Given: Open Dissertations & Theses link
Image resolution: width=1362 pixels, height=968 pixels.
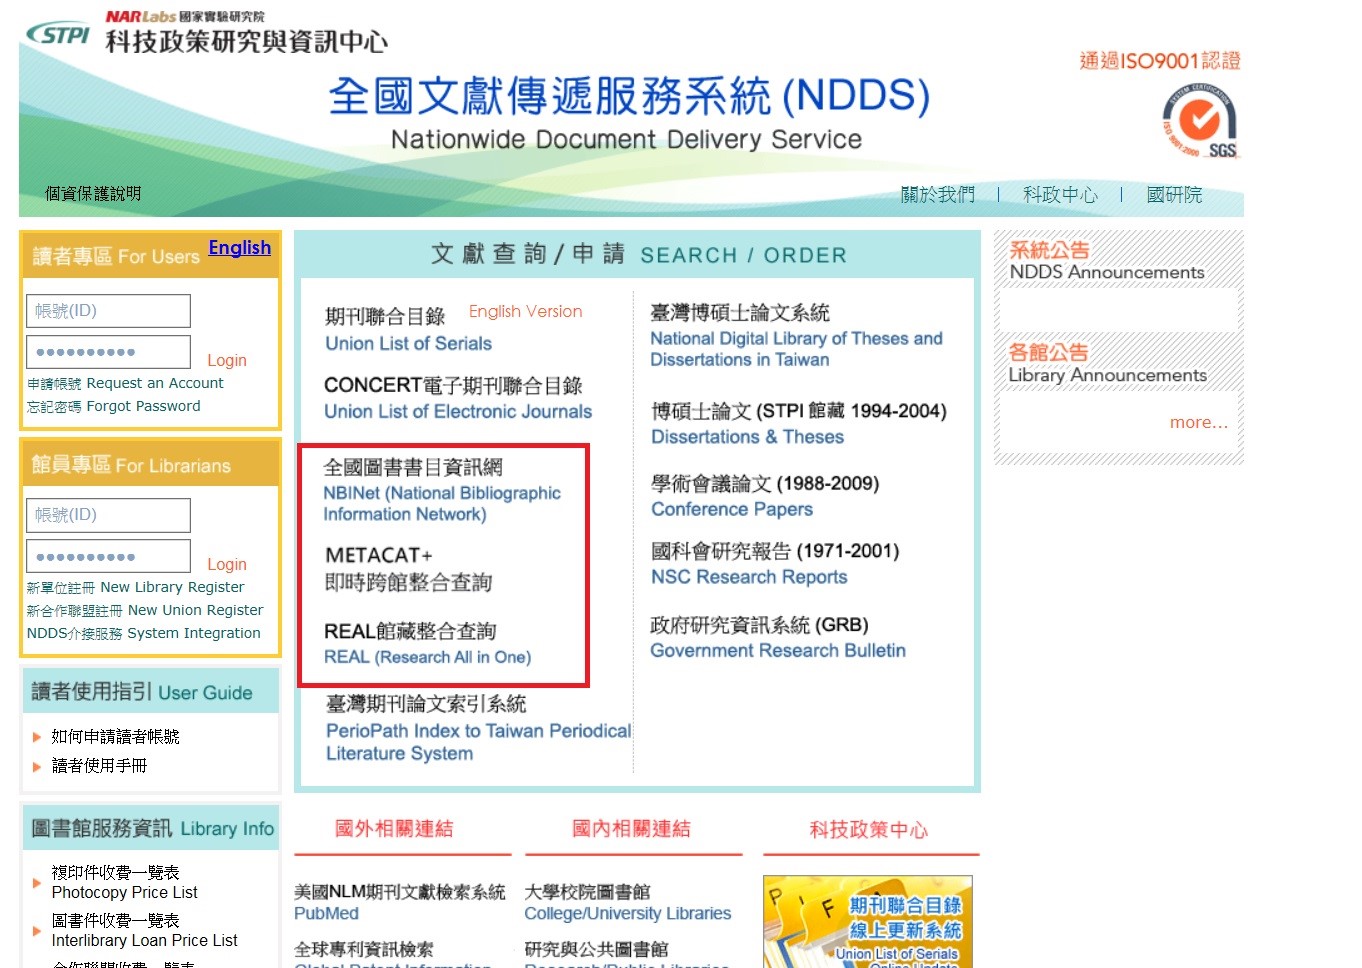Looking at the screenshot, I should (x=747, y=437).
